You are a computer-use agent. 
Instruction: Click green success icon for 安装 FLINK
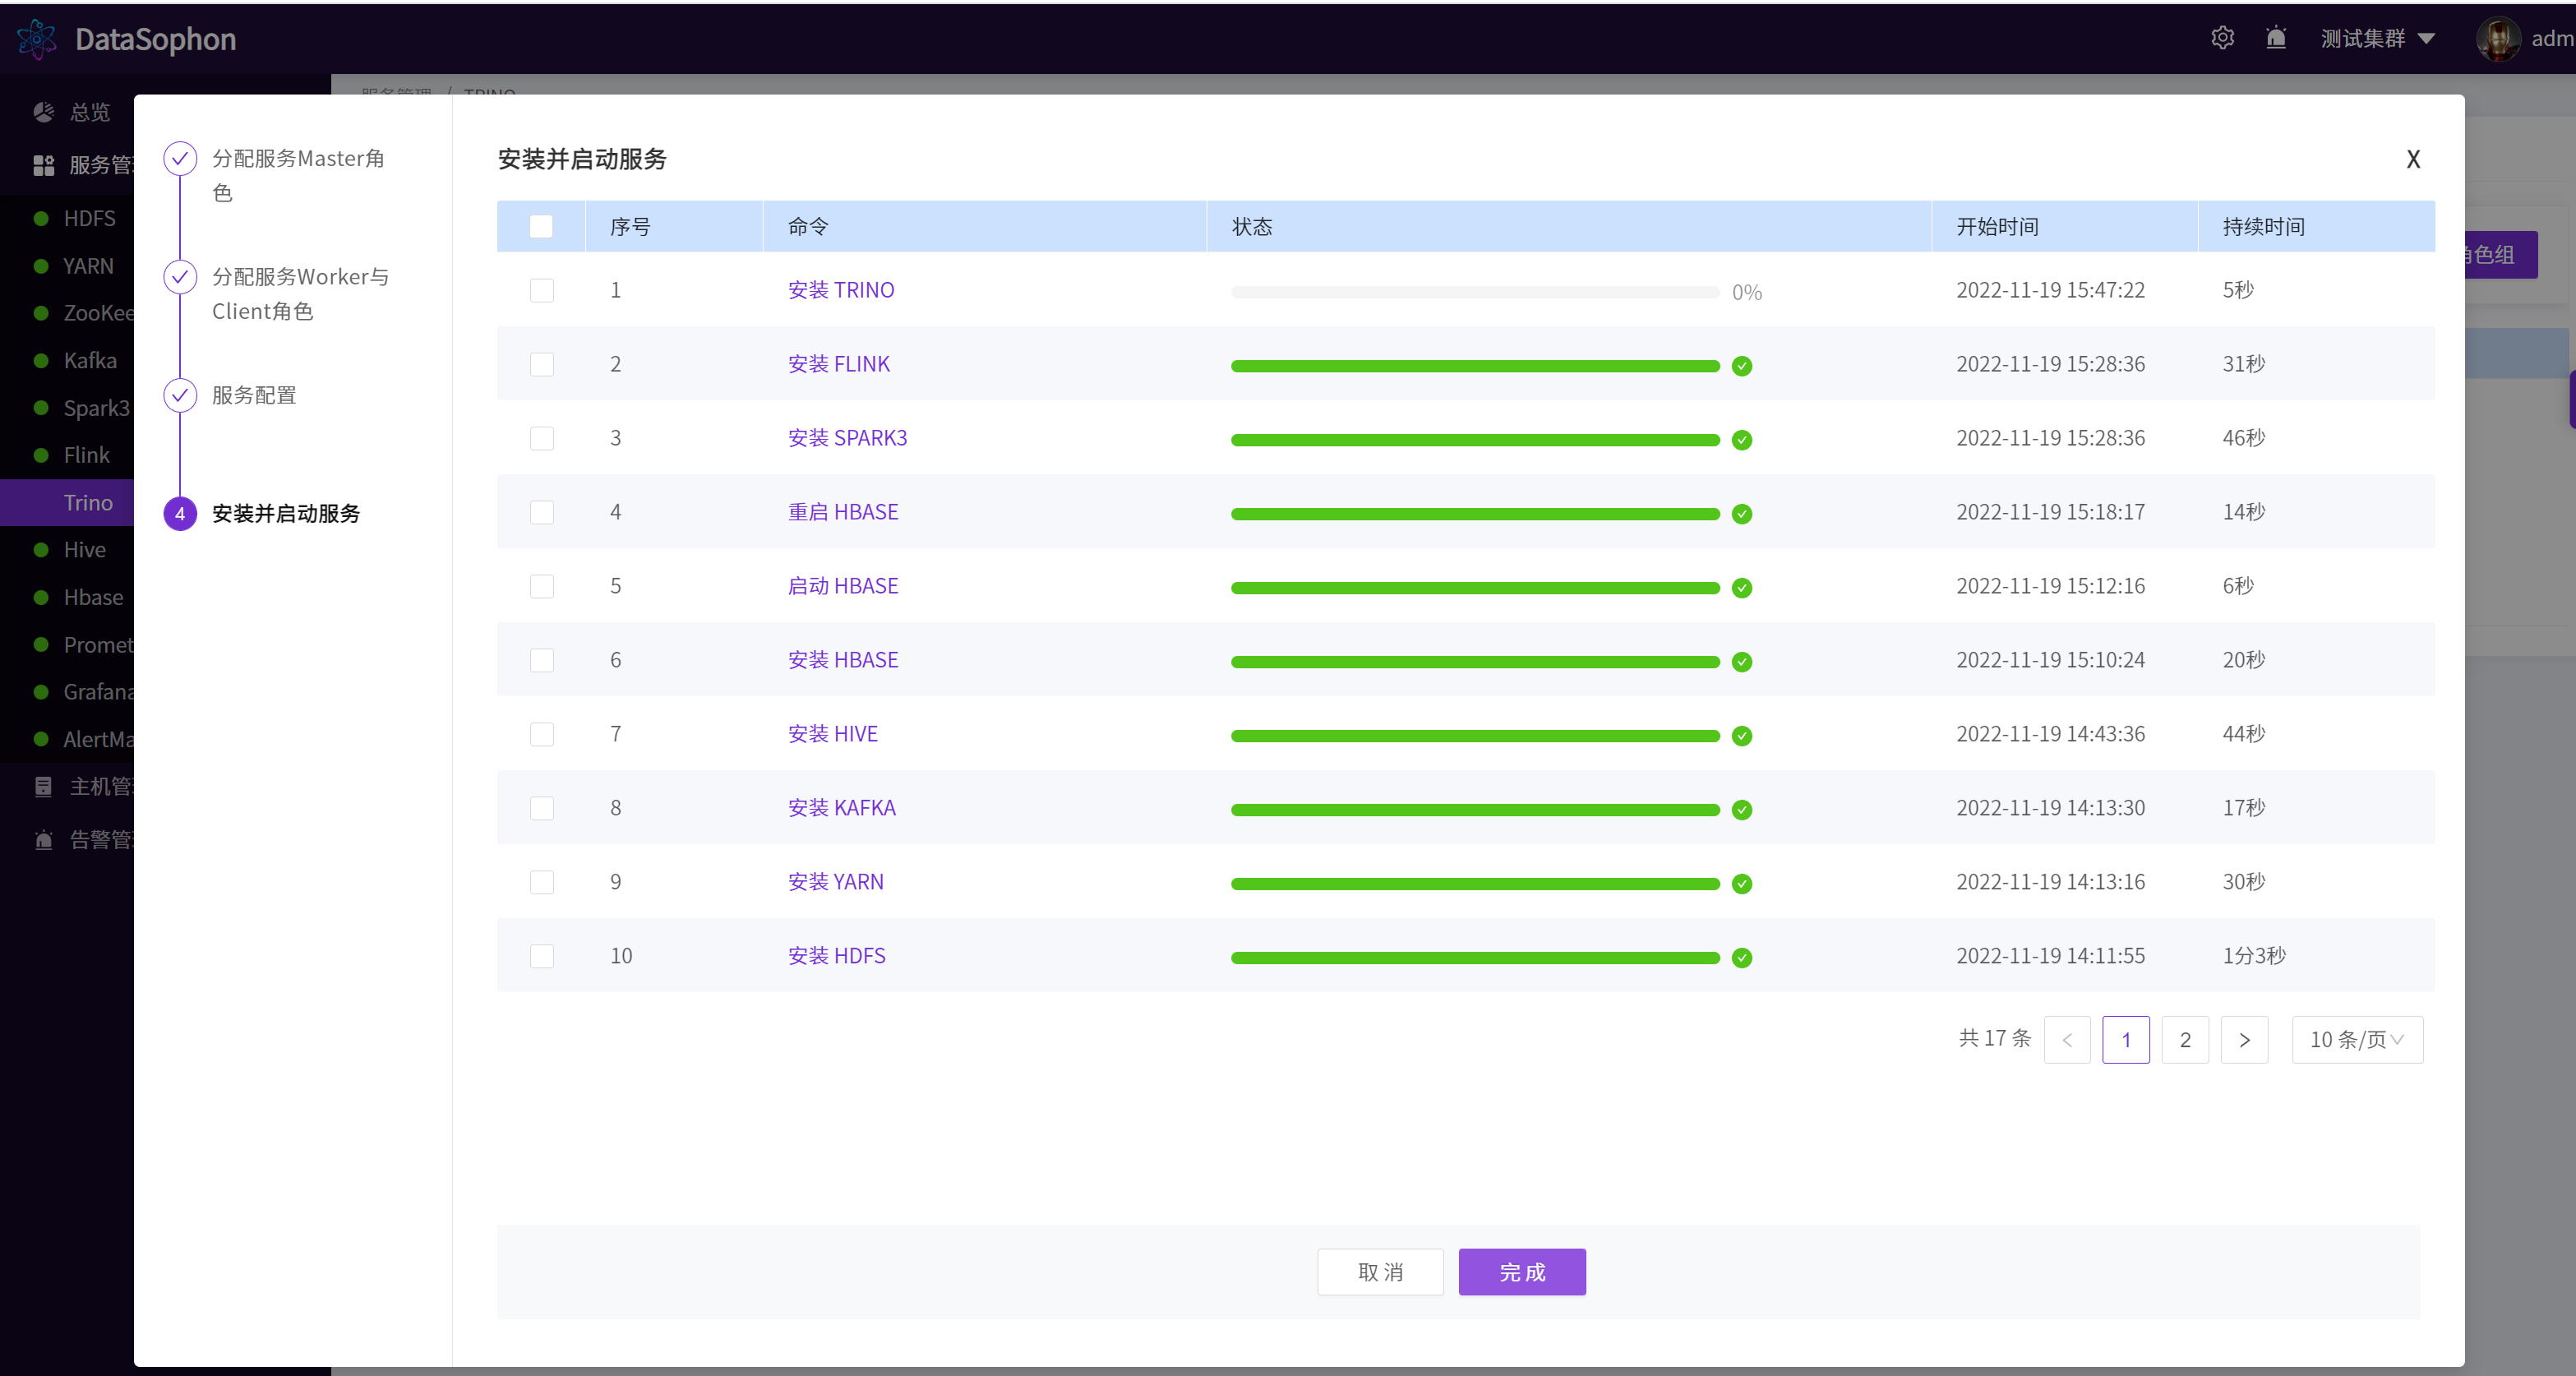click(1742, 366)
